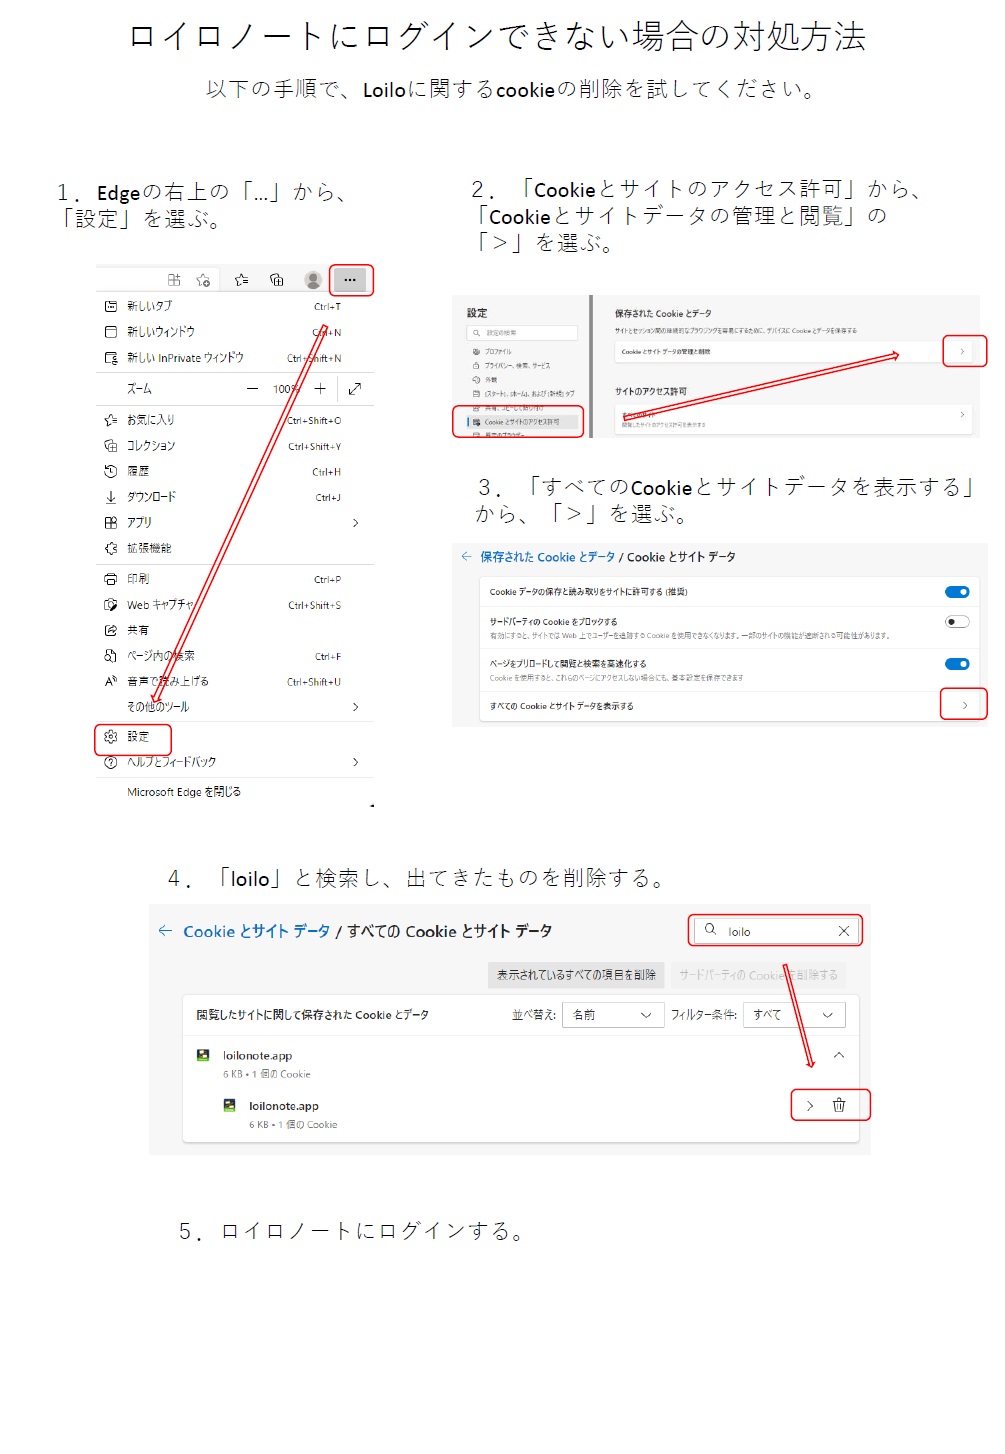Screen dimensions: 1005x1454
Task: Click the loilo cookie search field
Action: click(775, 931)
